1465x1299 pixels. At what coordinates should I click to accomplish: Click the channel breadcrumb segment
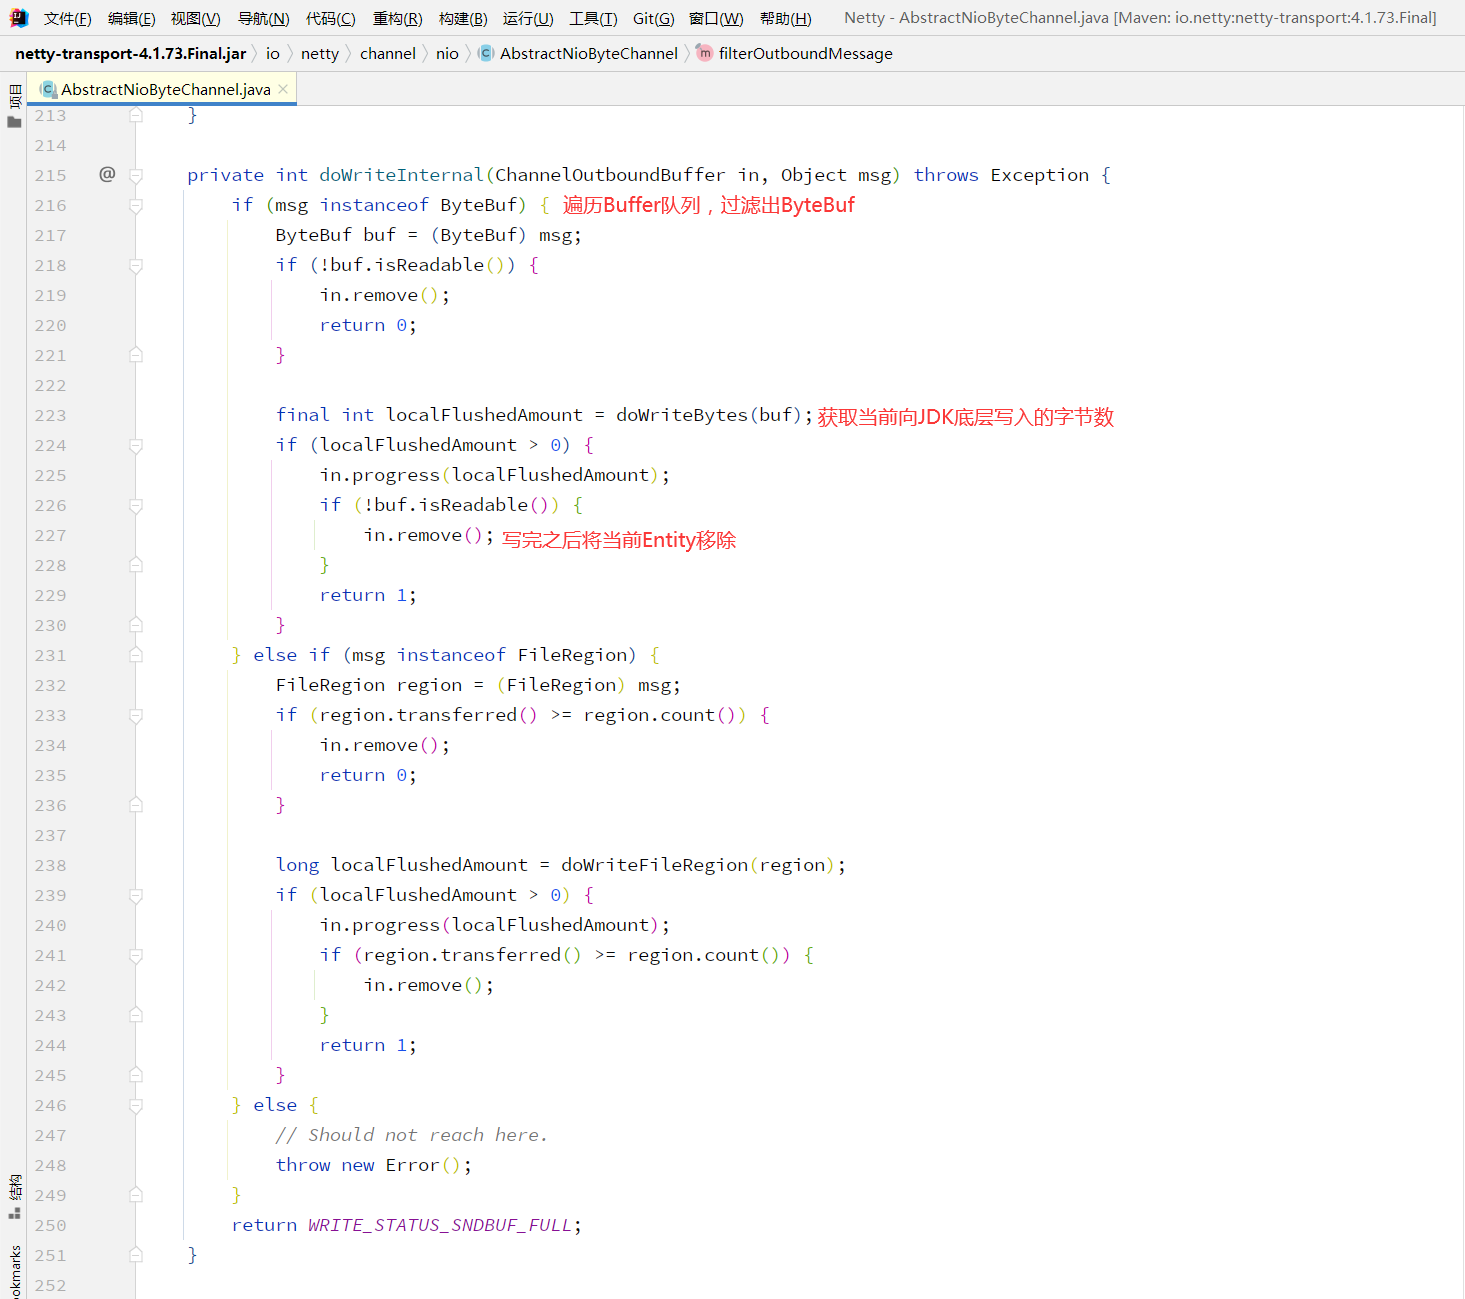point(388,53)
